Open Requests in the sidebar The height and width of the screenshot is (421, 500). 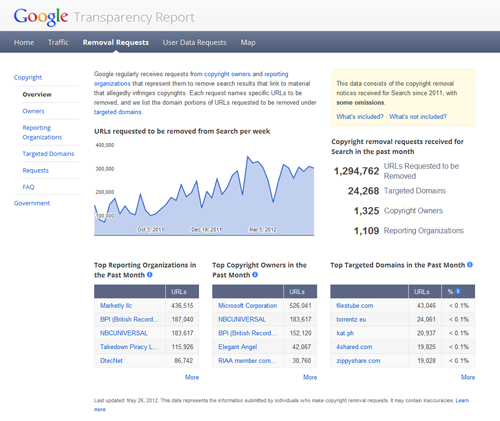pos(36,170)
